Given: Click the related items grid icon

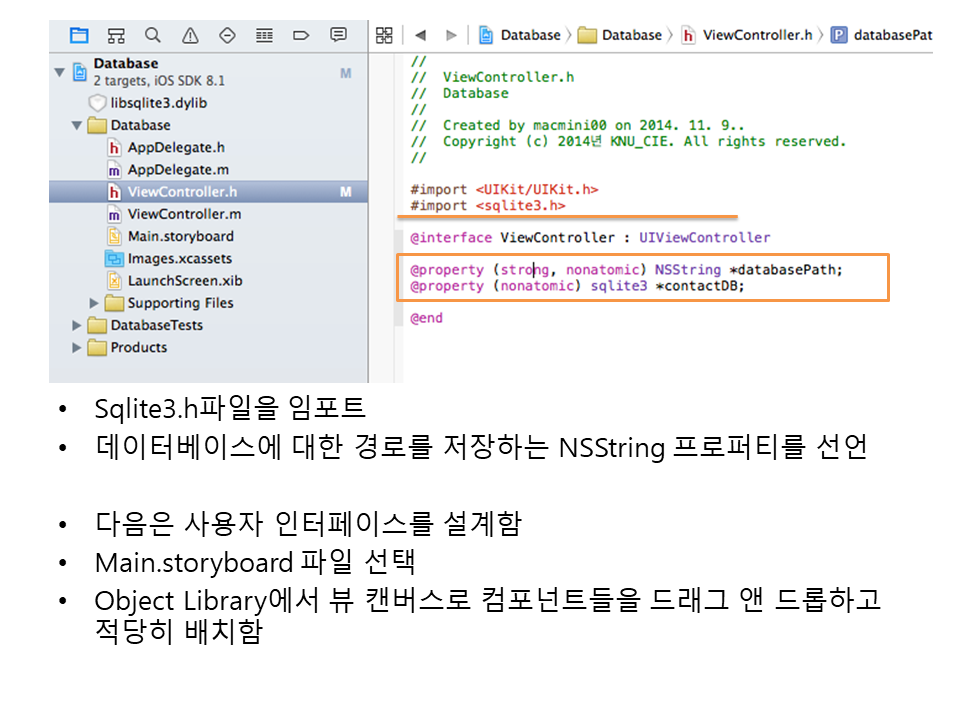Looking at the screenshot, I should pos(383,35).
